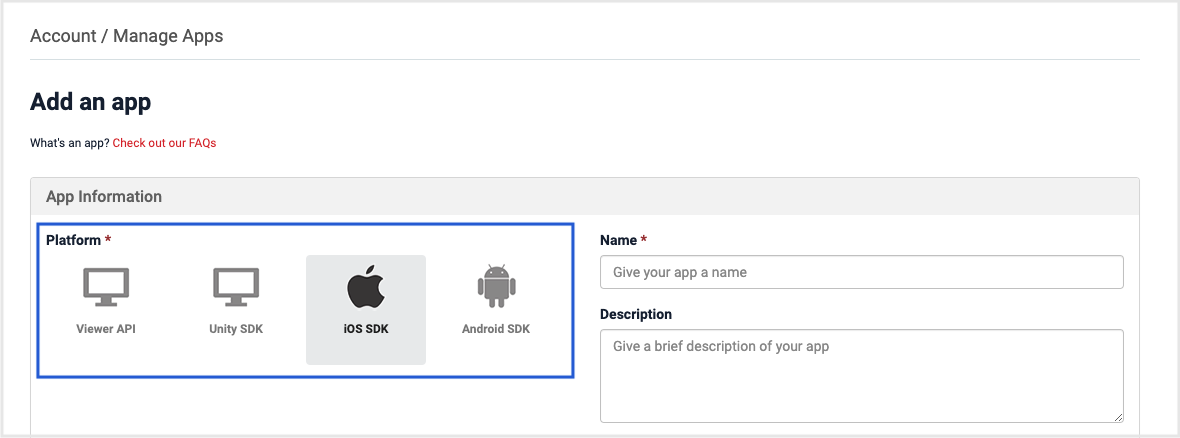
Task: Click the Description field label
Action: pos(636,314)
